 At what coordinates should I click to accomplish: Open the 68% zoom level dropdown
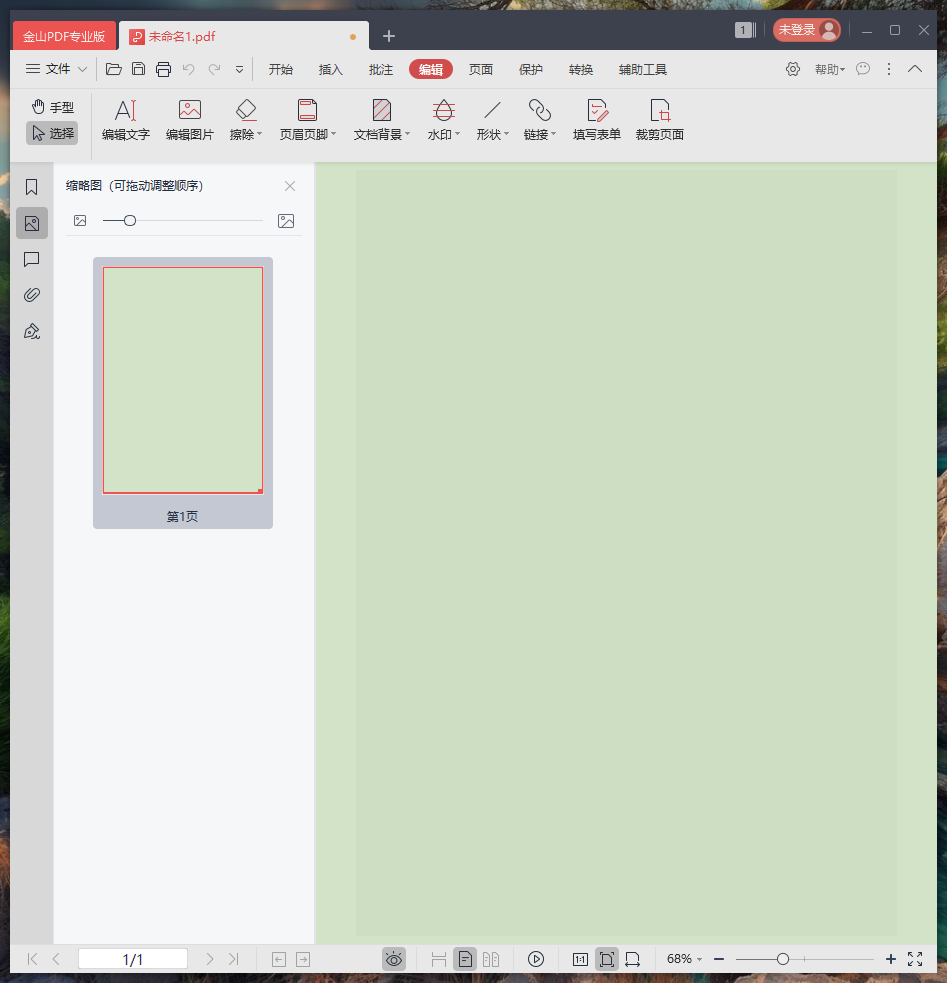685,959
